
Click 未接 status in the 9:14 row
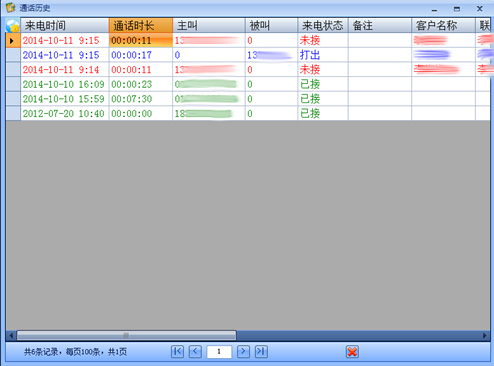[323, 70]
